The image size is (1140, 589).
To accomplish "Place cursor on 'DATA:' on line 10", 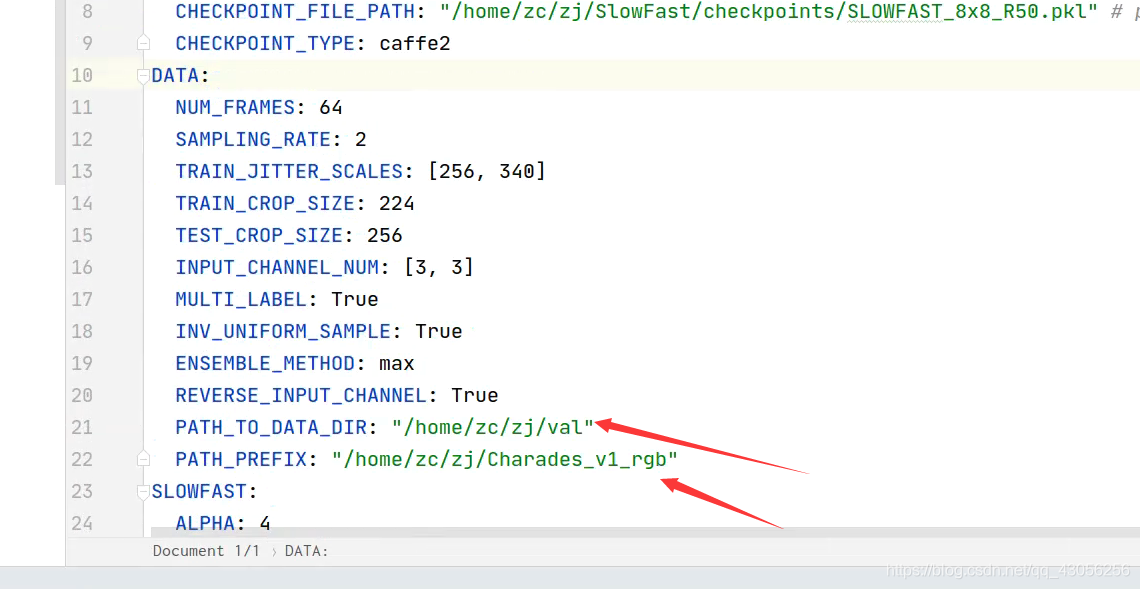I will [x=181, y=76].
